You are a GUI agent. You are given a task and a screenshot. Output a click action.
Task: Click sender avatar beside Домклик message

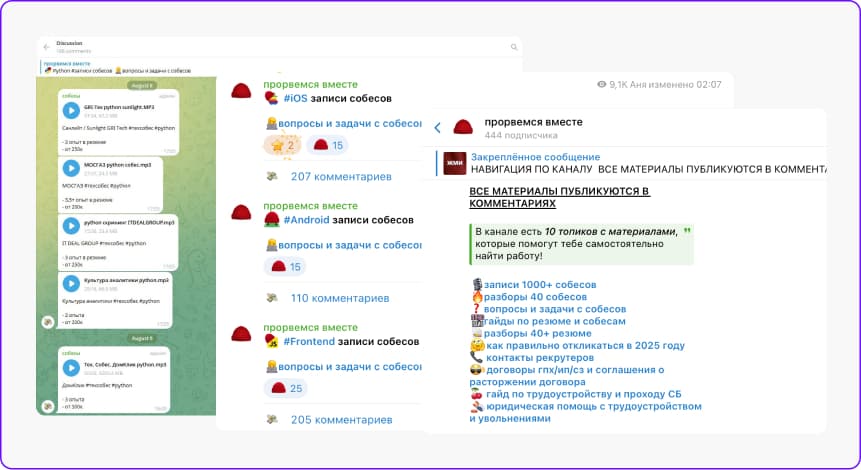pyautogui.click(x=48, y=407)
